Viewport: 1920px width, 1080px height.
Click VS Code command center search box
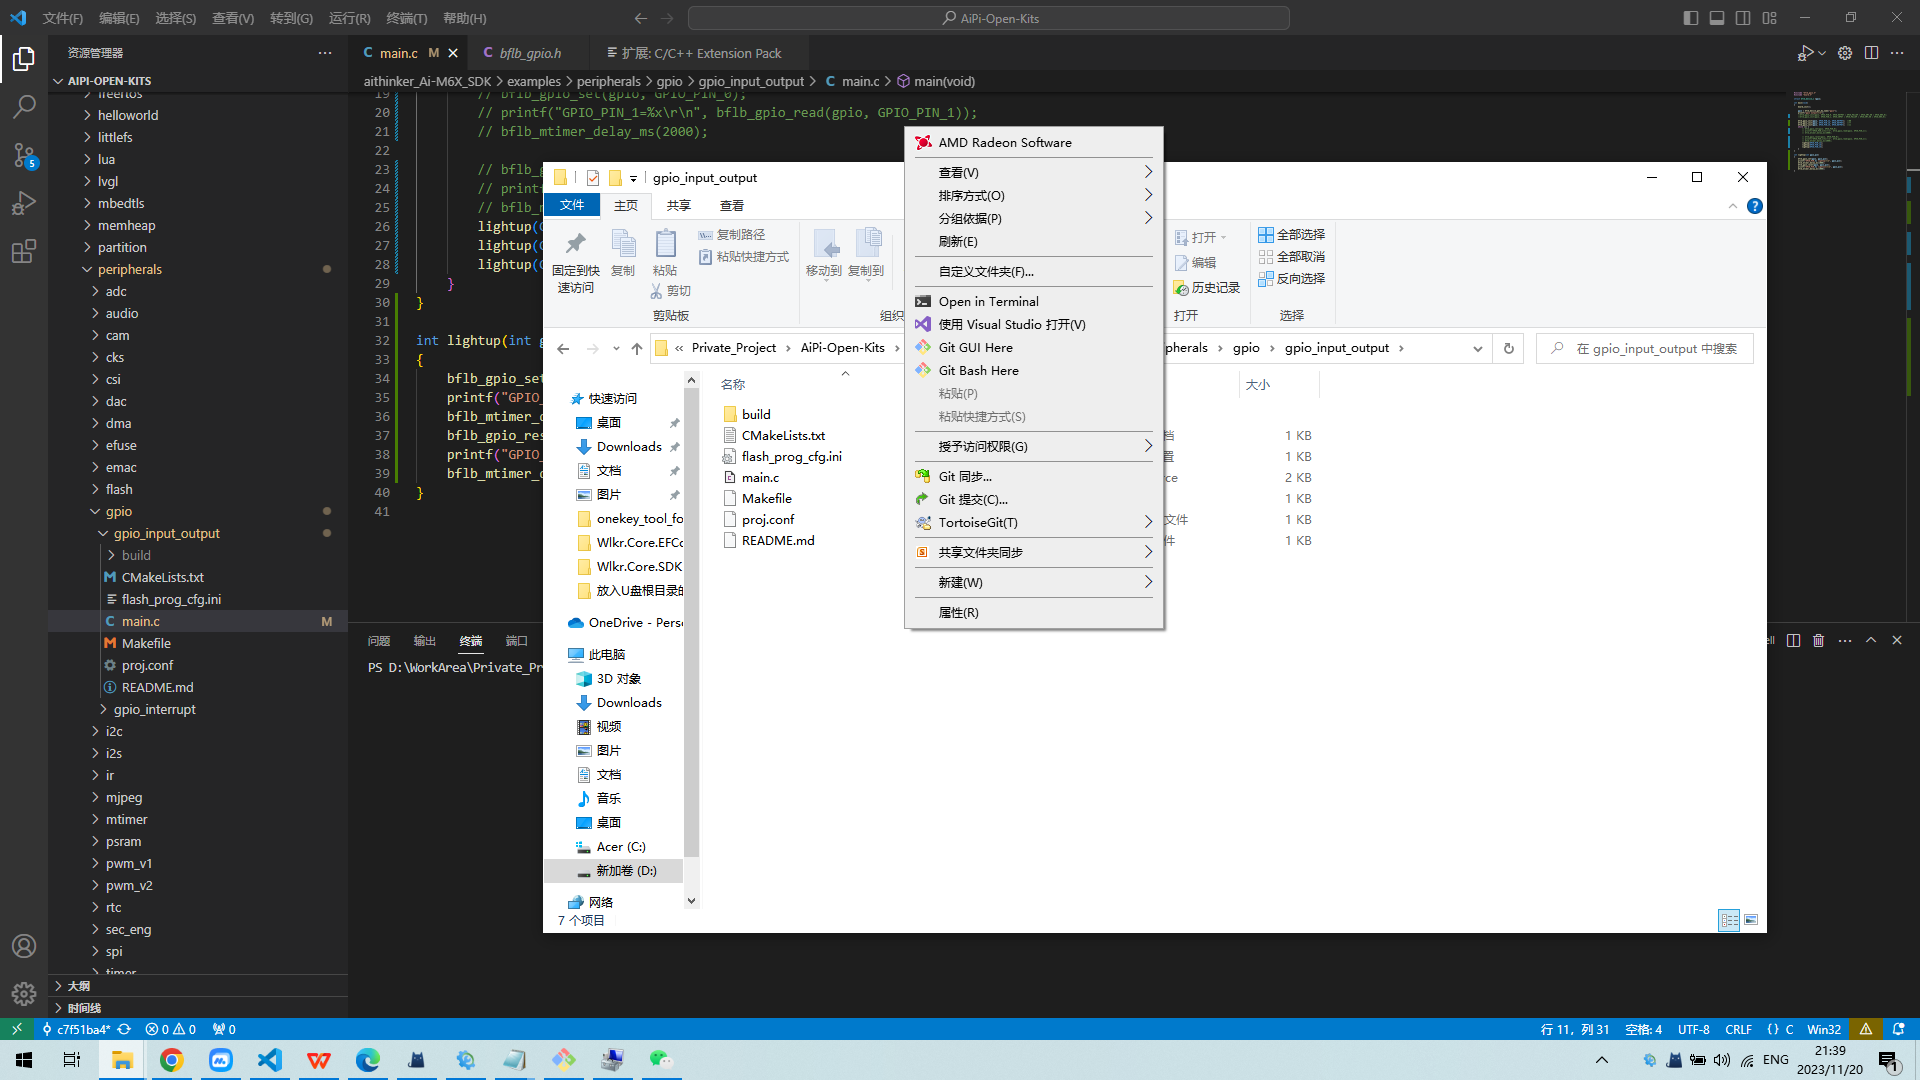[x=988, y=18]
